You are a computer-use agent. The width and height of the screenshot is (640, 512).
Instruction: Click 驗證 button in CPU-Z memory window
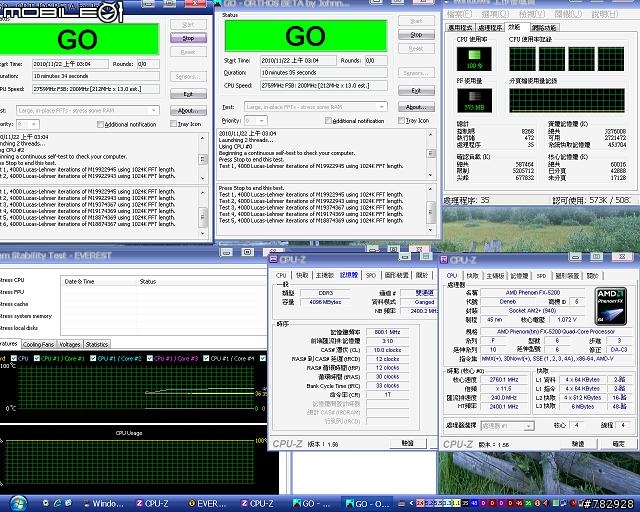pyautogui.click(x=408, y=443)
